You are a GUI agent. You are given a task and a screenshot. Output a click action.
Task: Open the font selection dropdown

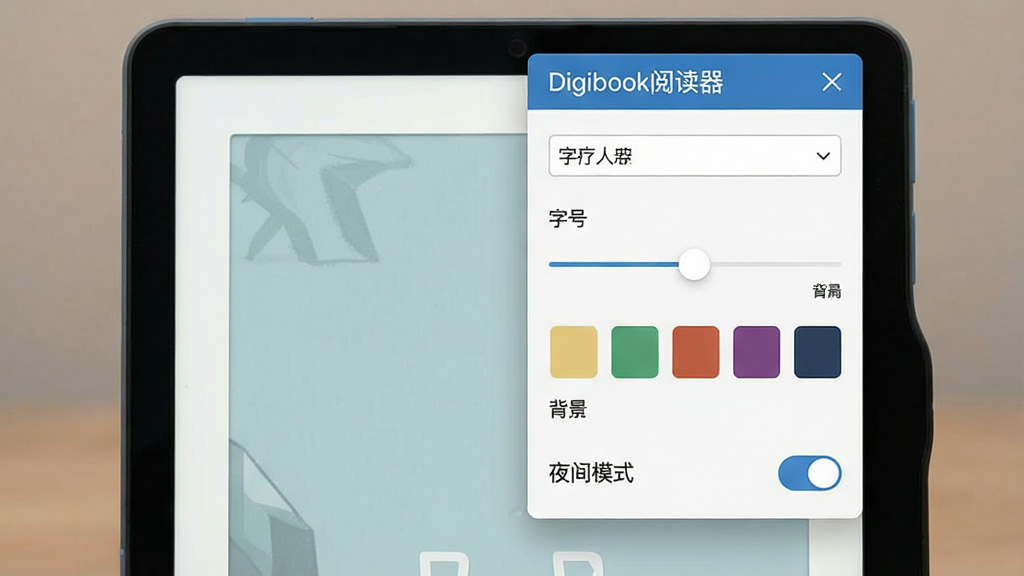click(695, 156)
